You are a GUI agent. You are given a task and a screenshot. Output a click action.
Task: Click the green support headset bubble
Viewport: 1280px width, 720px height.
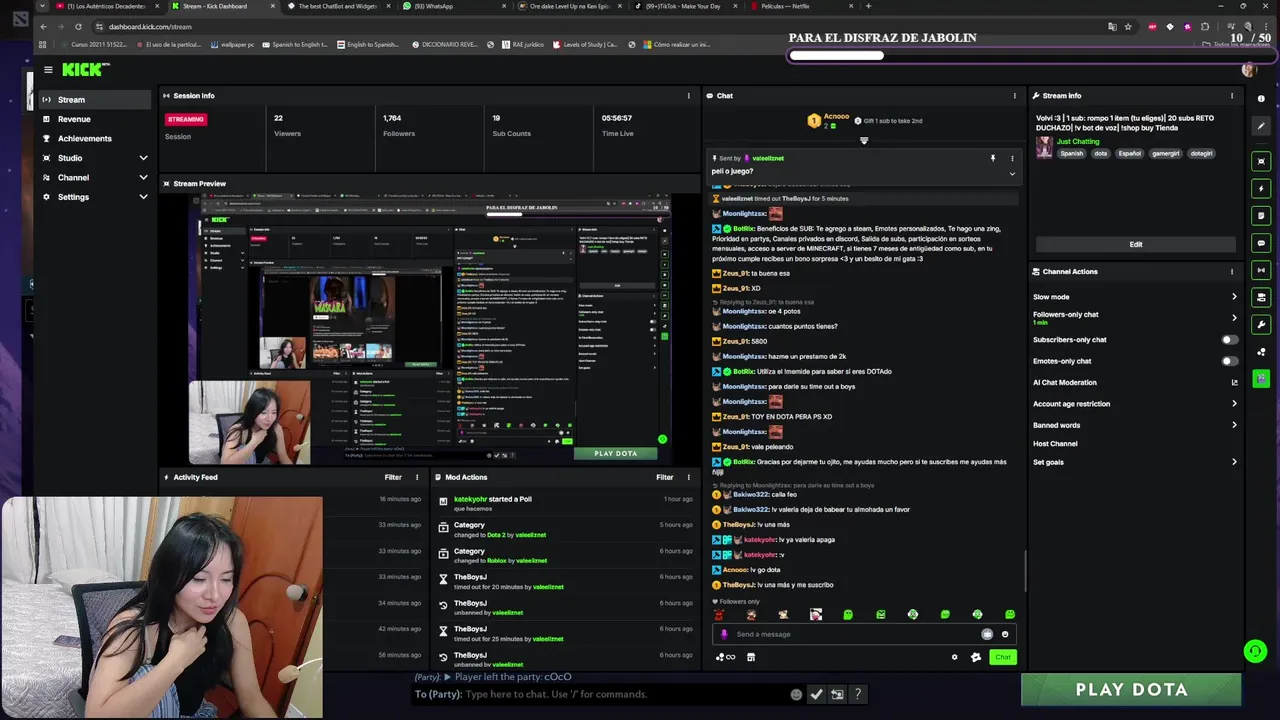point(1255,651)
